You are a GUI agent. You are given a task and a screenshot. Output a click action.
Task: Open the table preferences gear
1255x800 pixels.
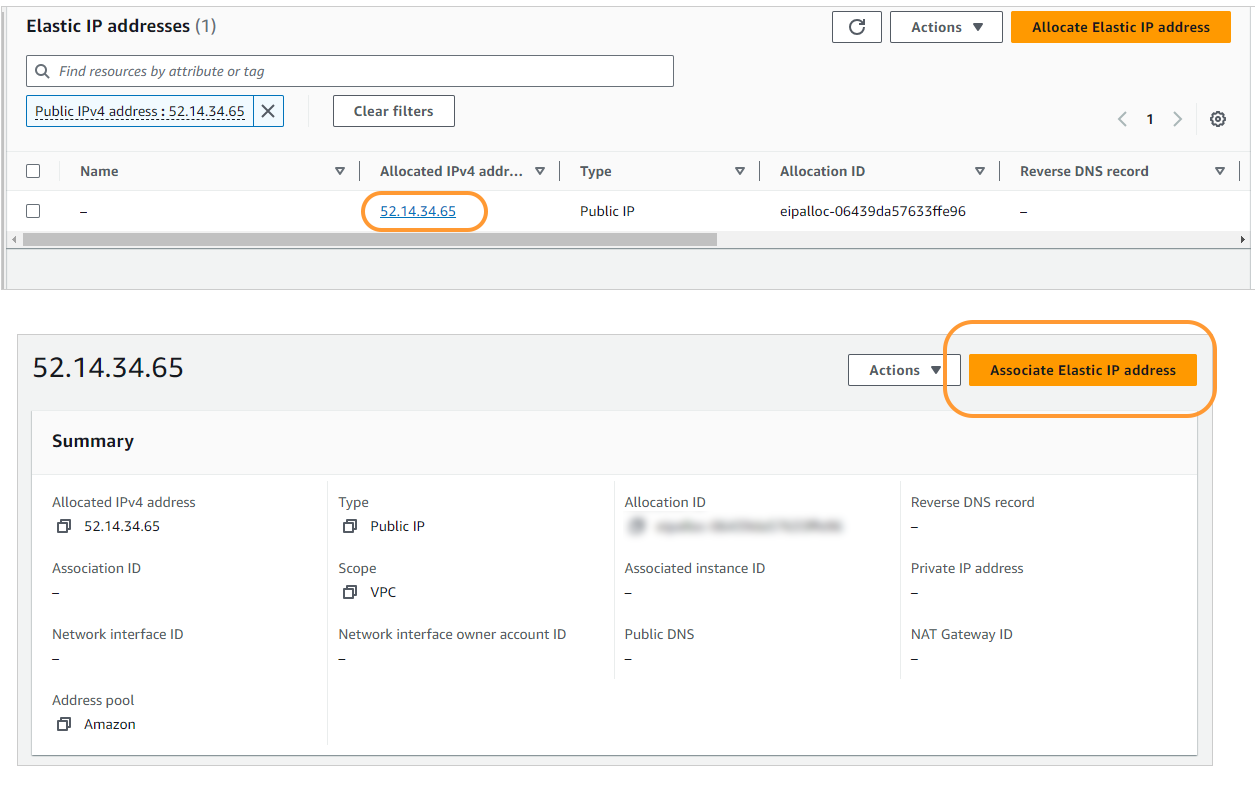coord(1218,118)
